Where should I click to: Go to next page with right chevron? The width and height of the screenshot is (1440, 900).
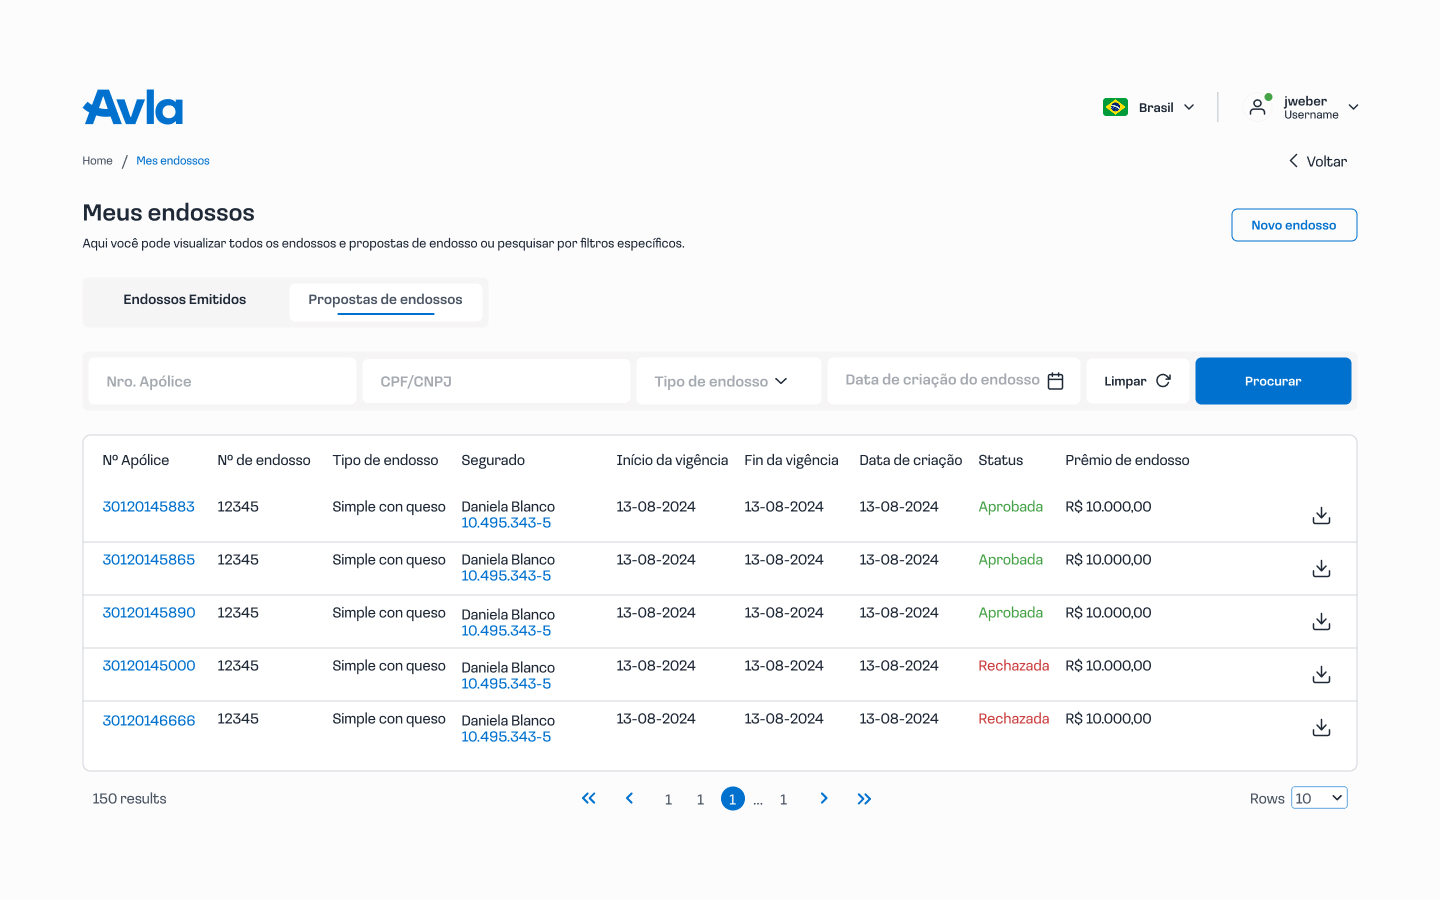pos(823,798)
